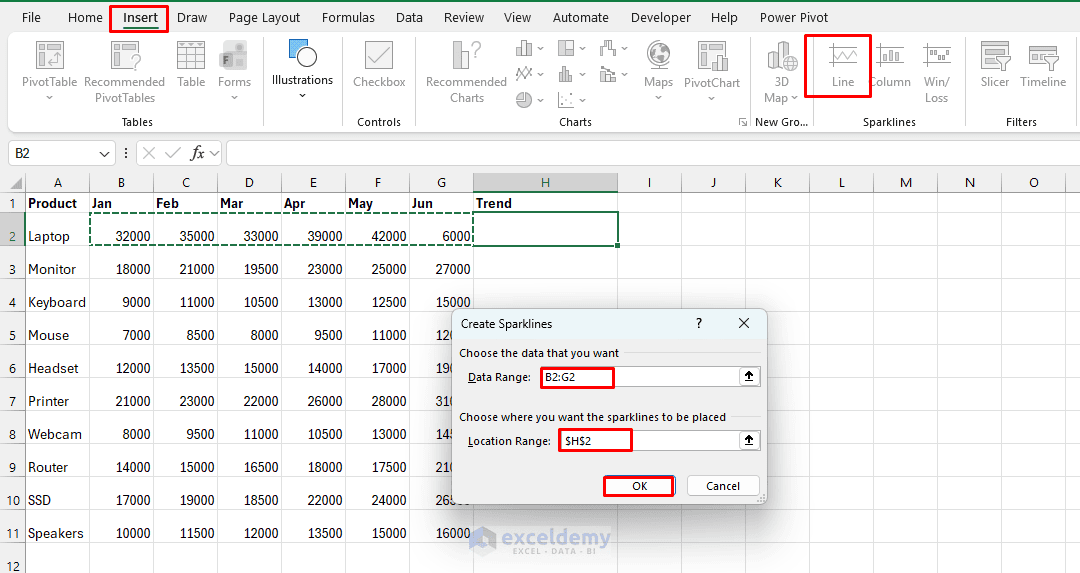Open the File tab
Screen dimensions: 1080x573
[x=31, y=17]
